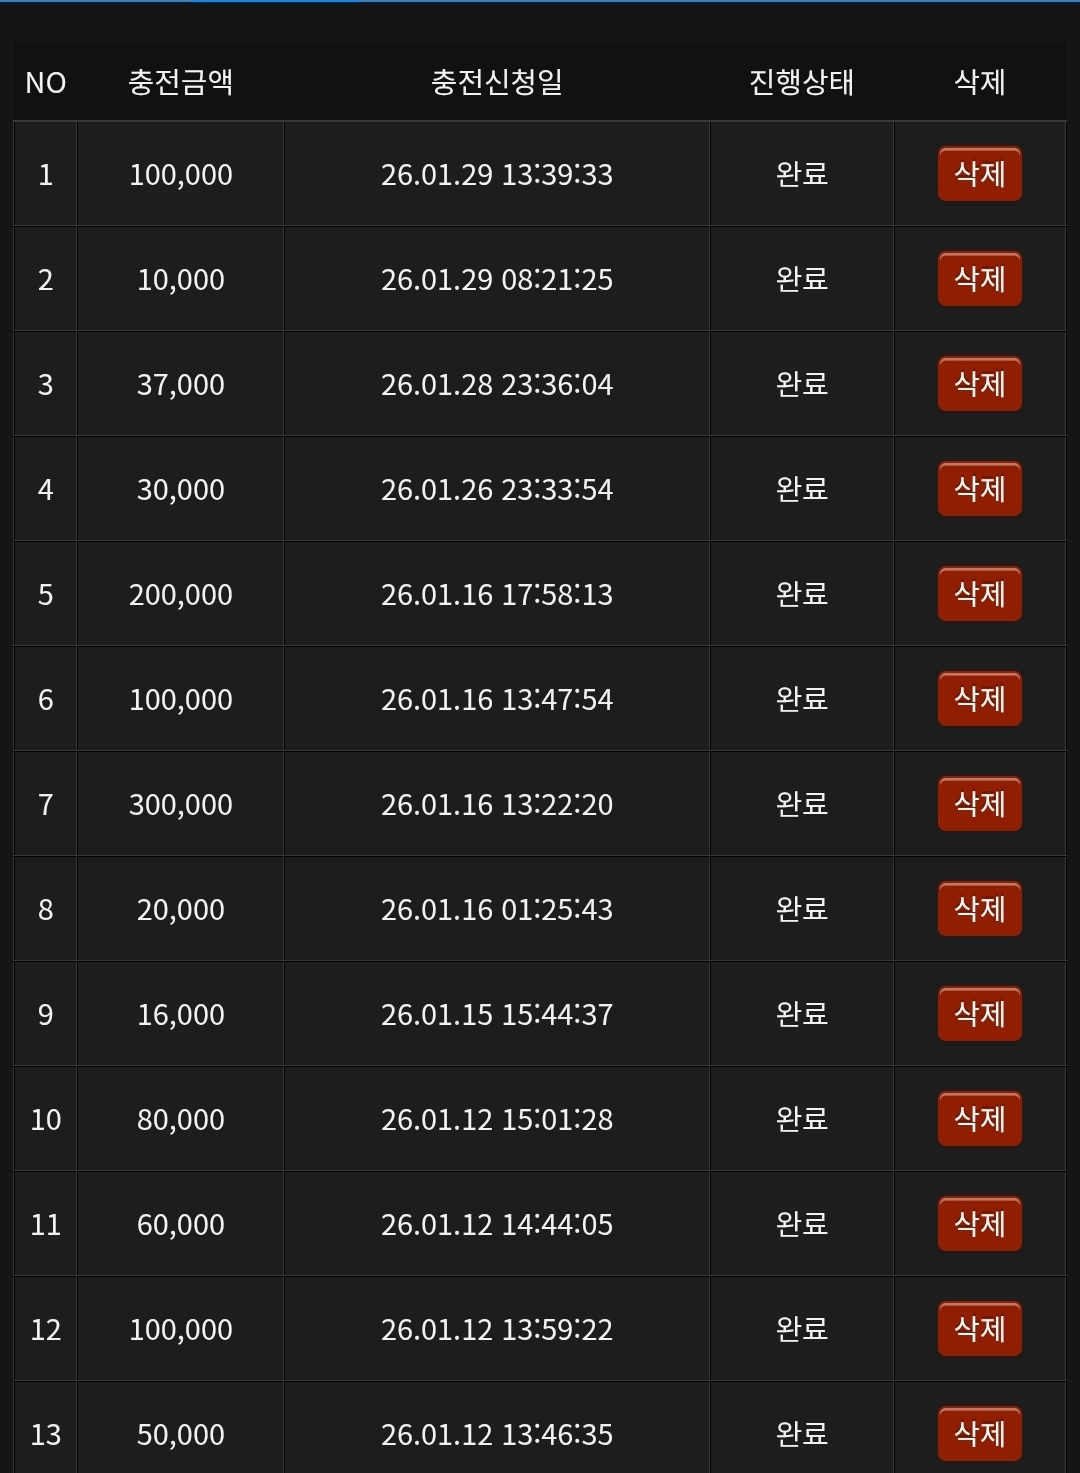Remove row 4 charge of 30,000
1080x1473 pixels.
coord(979,489)
